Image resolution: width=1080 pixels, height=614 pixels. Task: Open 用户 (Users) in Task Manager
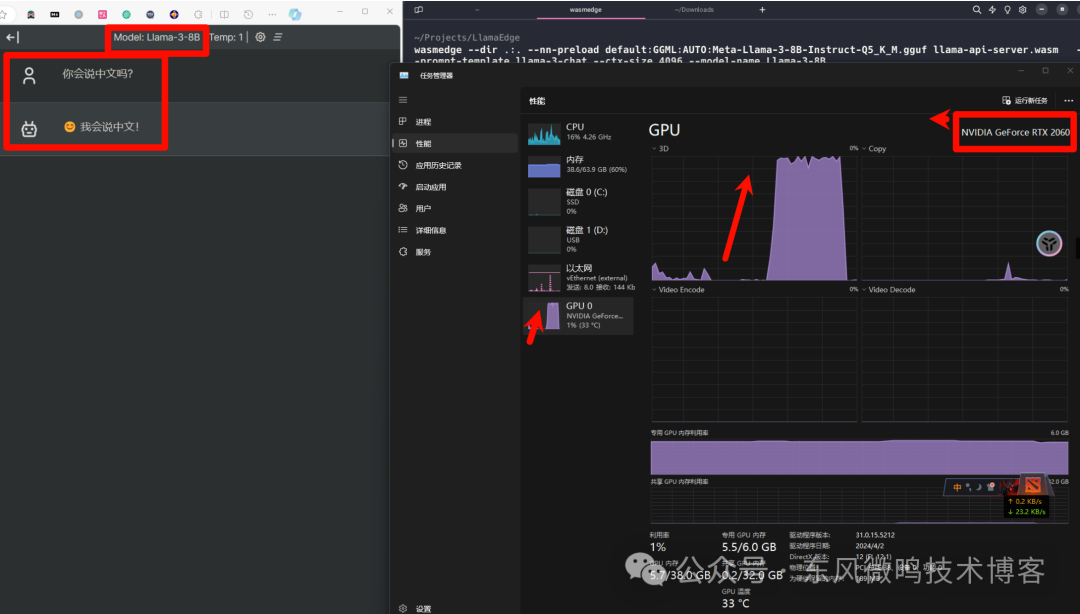pyautogui.click(x=455, y=208)
